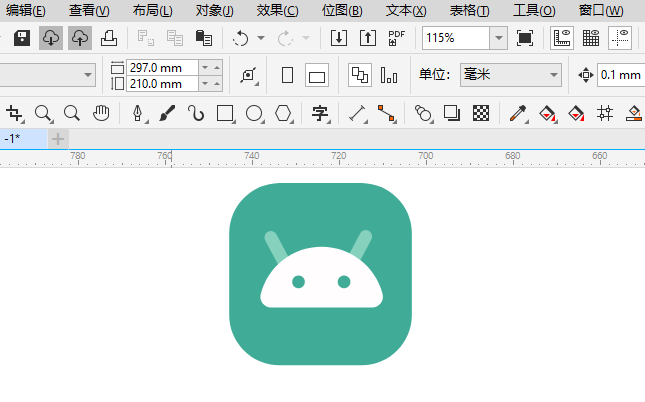Open the 表格(T) menu
The image size is (645, 402).
coord(470,10)
